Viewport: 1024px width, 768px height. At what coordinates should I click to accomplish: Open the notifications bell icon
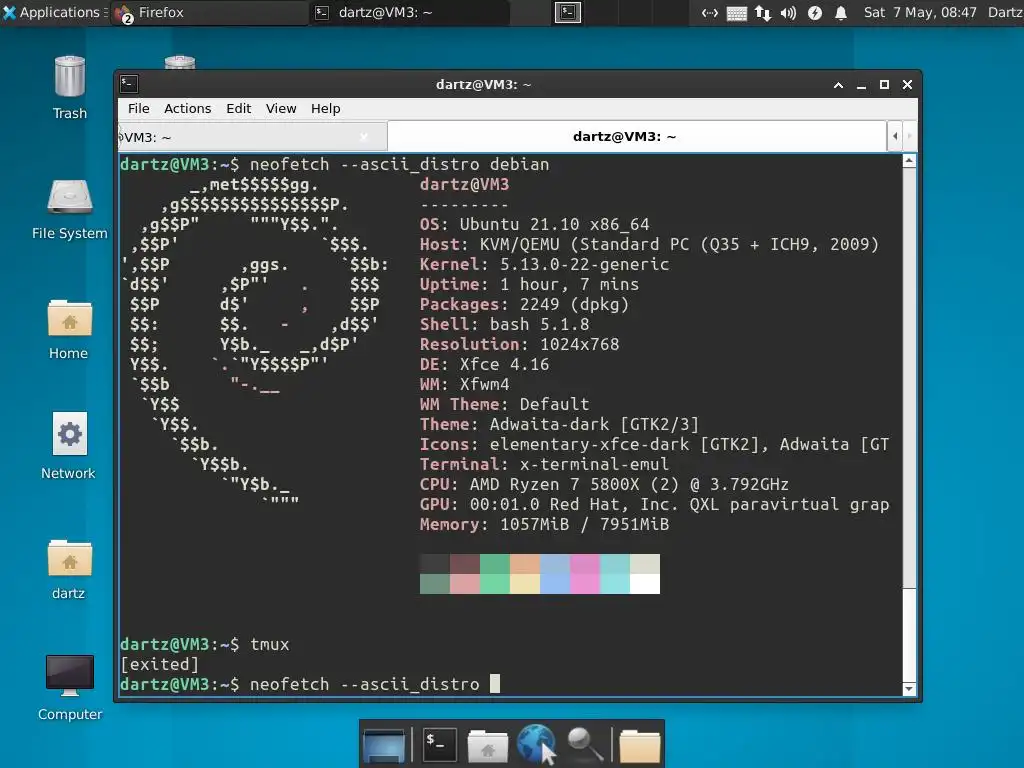[x=841, y=12]
